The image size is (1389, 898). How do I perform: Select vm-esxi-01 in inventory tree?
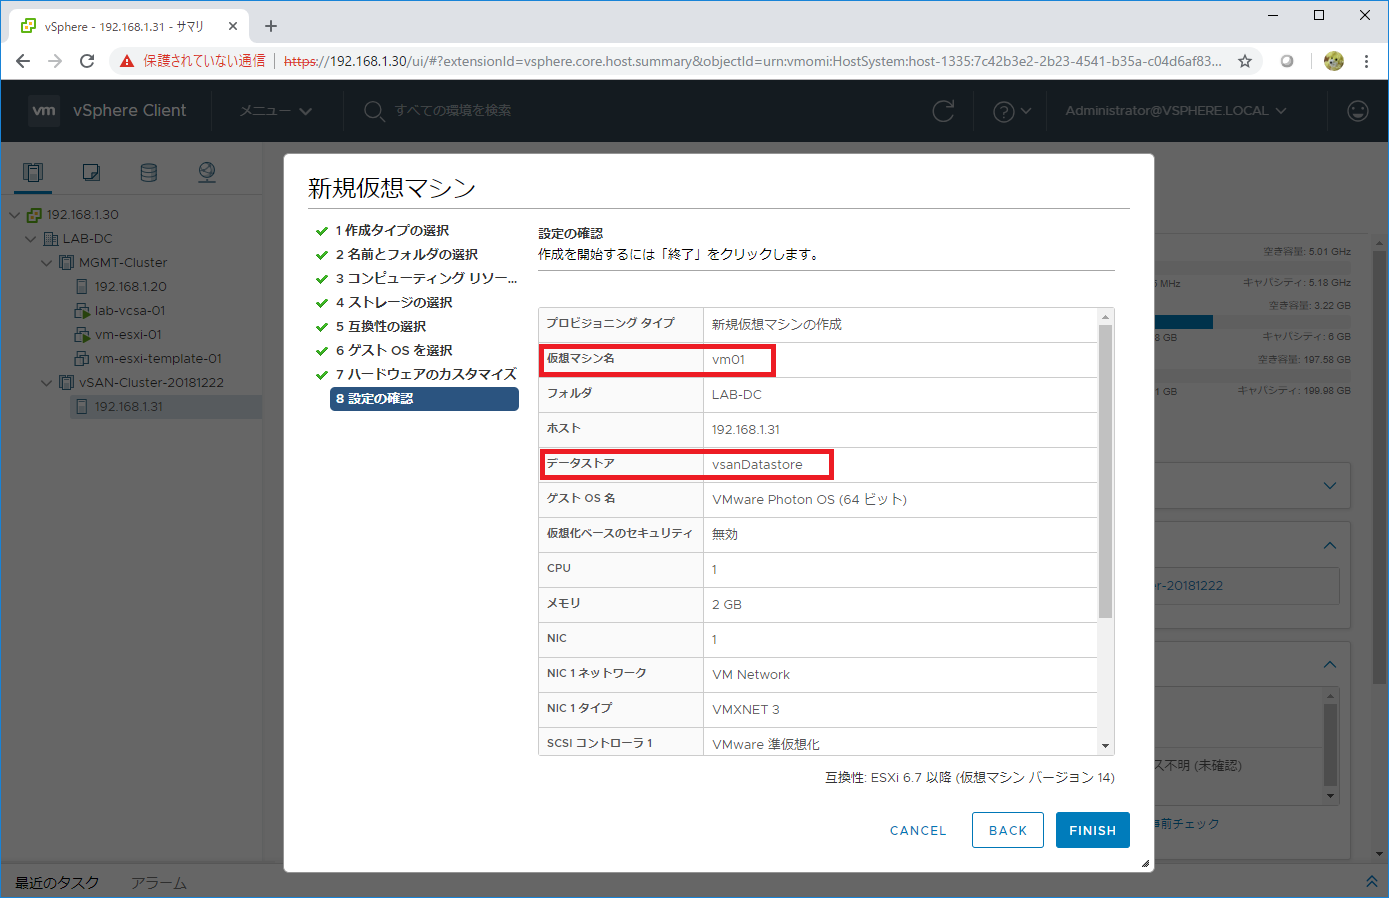click(x=128, y=334)
